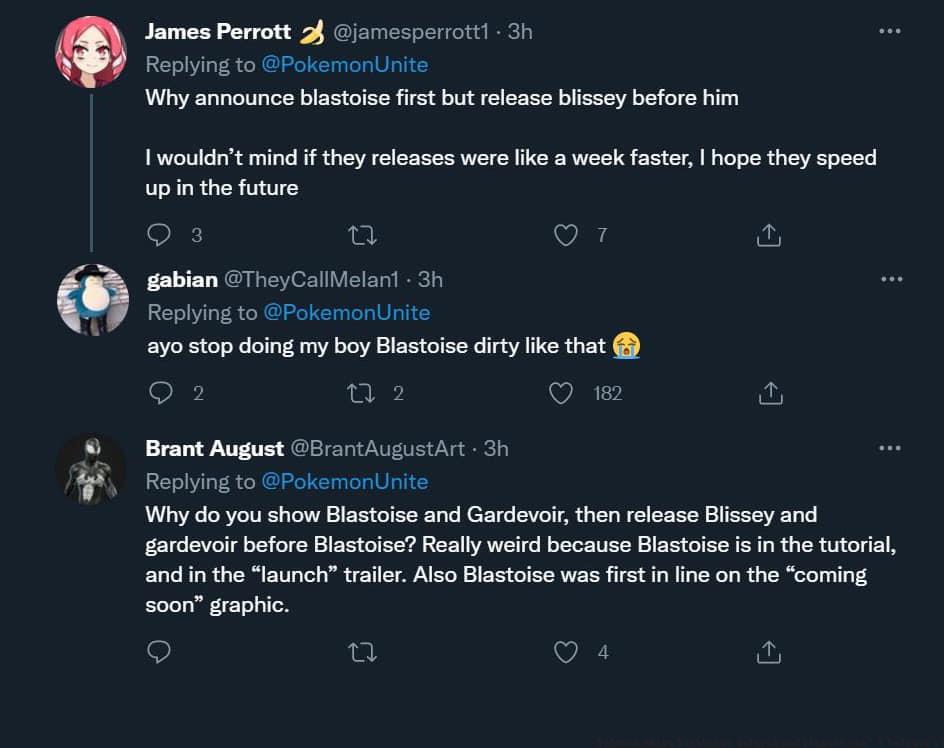This screenshot has height=748, width=944.
Task: Open Brant August's profile name
Action: pos(213,449)
